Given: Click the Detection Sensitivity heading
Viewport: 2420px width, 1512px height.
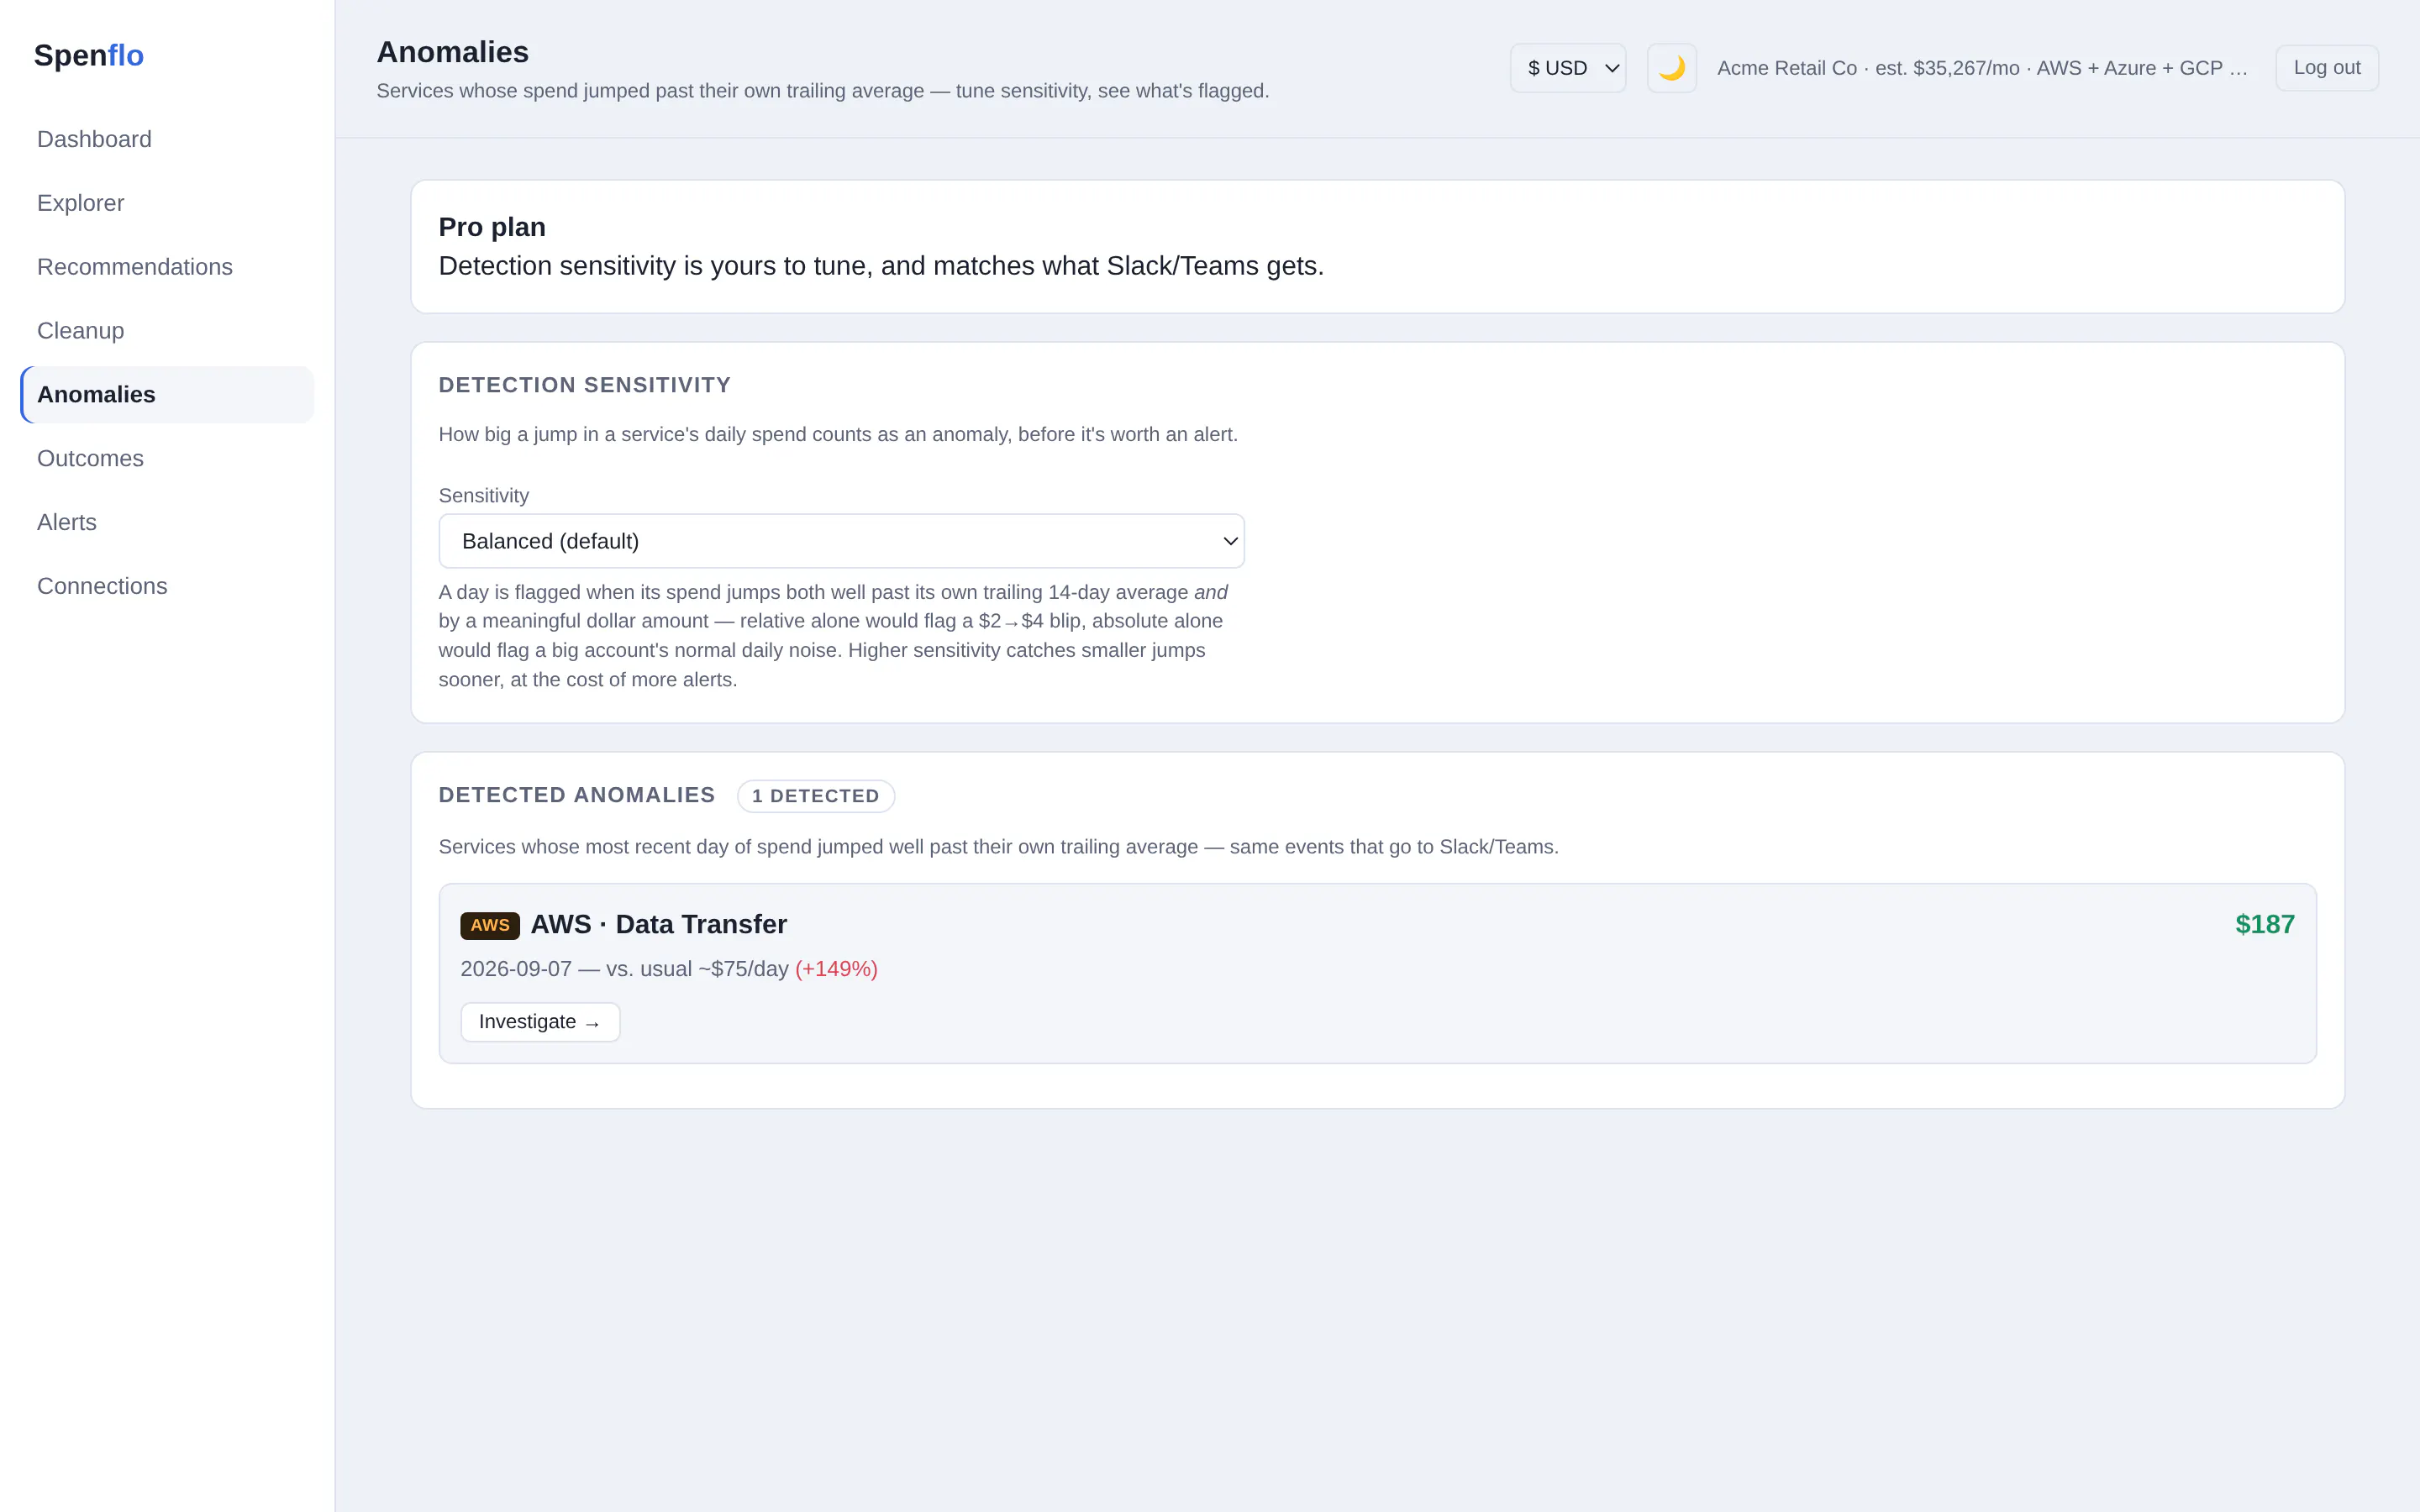Looking at the screenshot, I should click(585, 385).
